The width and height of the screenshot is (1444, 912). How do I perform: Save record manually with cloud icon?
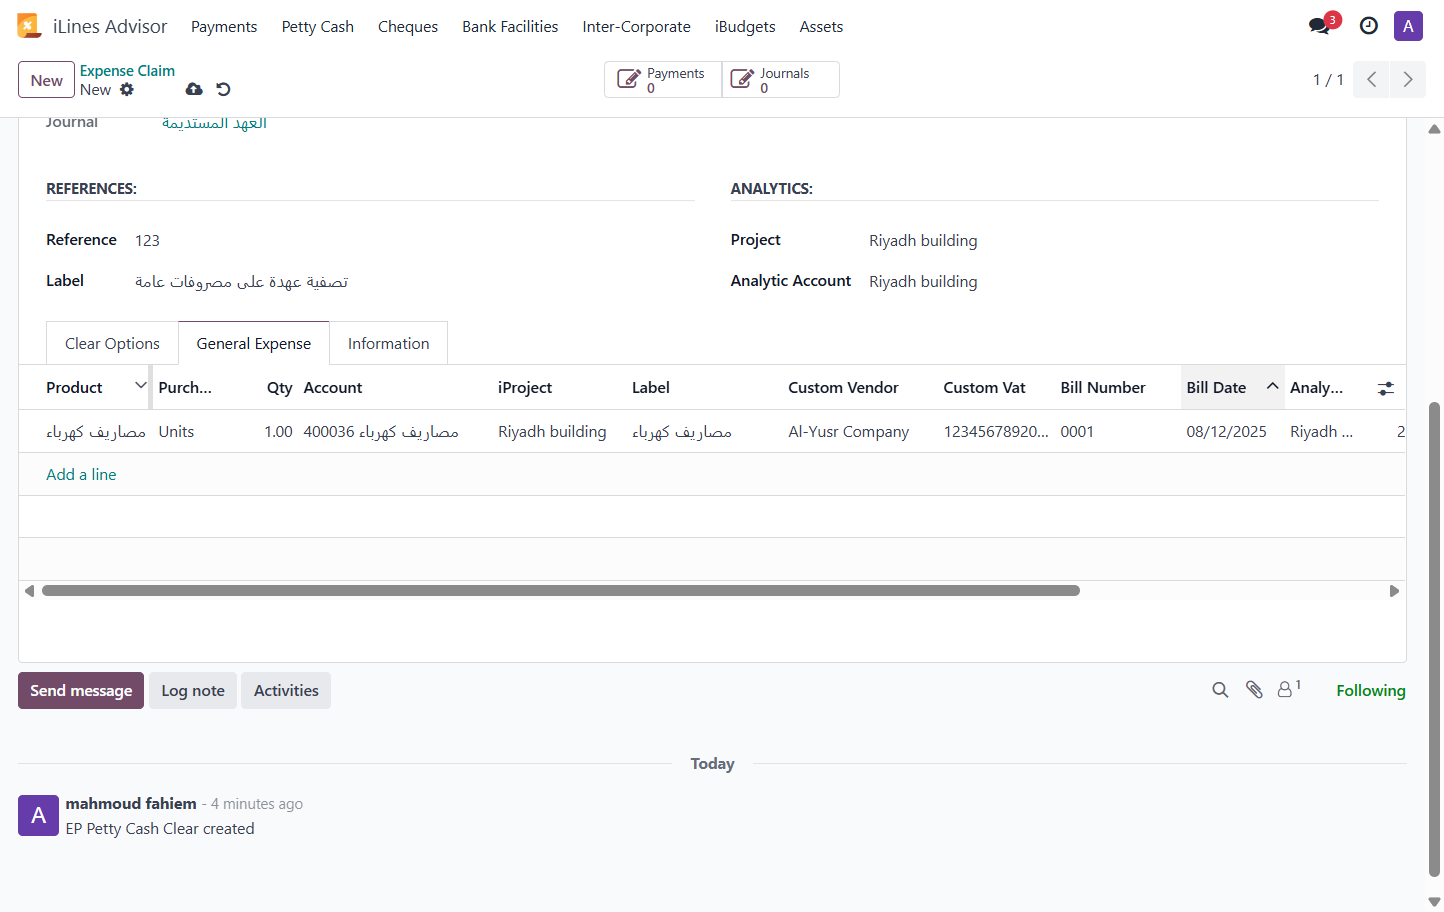(194, 89)
